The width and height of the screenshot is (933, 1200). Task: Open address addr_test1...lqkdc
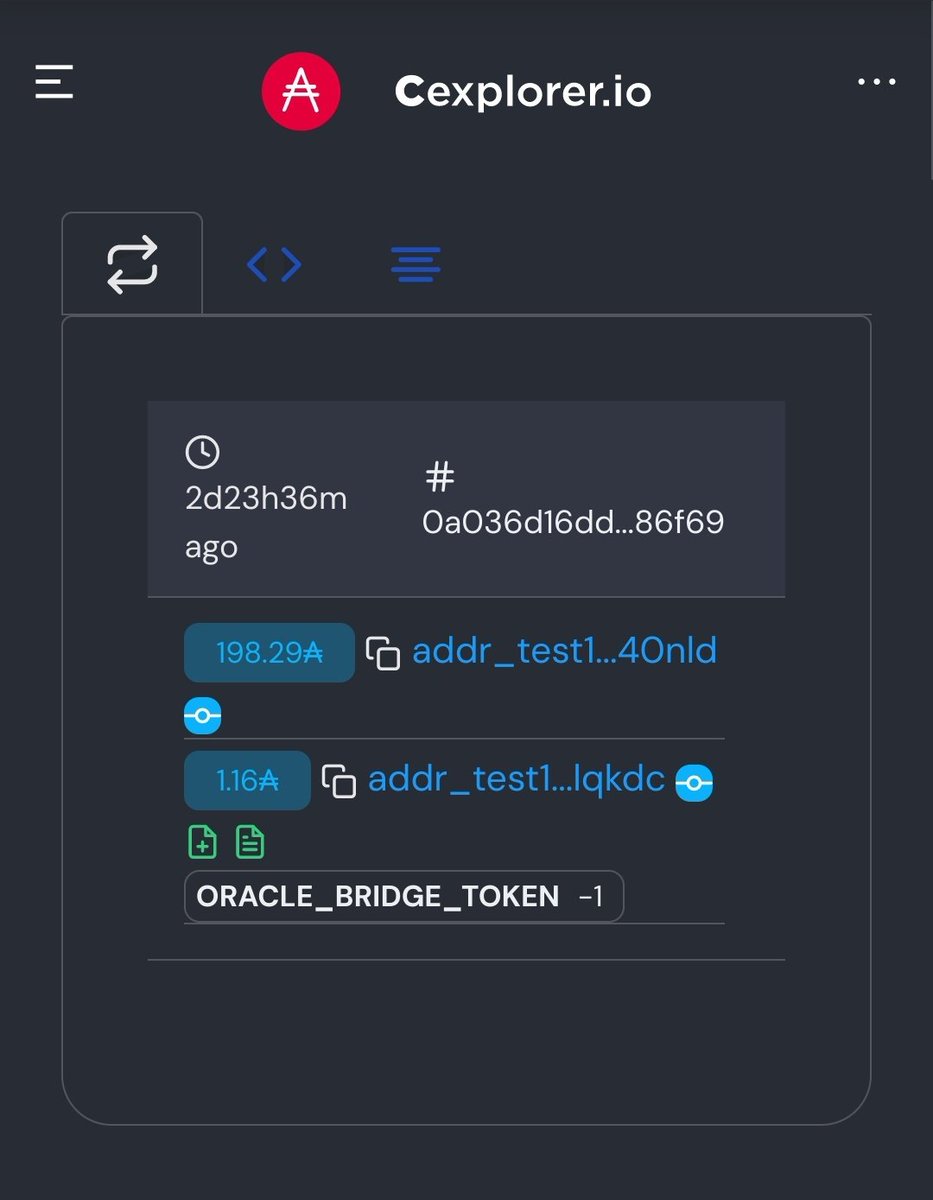517,779
